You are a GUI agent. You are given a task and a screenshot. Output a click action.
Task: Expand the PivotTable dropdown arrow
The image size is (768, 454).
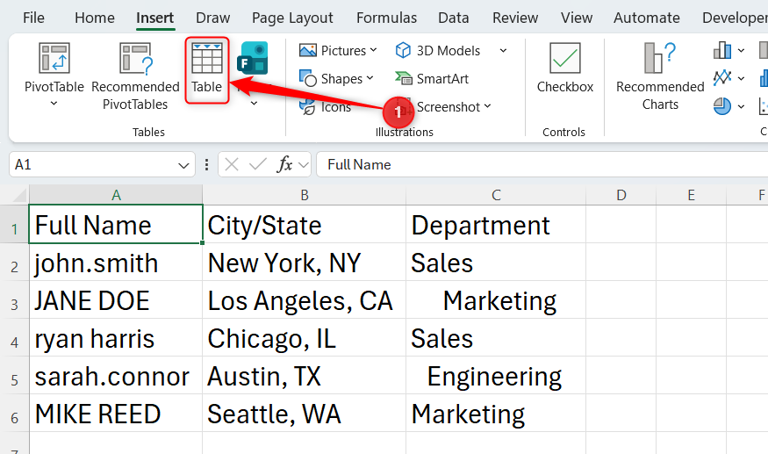(x=54, y=103)
